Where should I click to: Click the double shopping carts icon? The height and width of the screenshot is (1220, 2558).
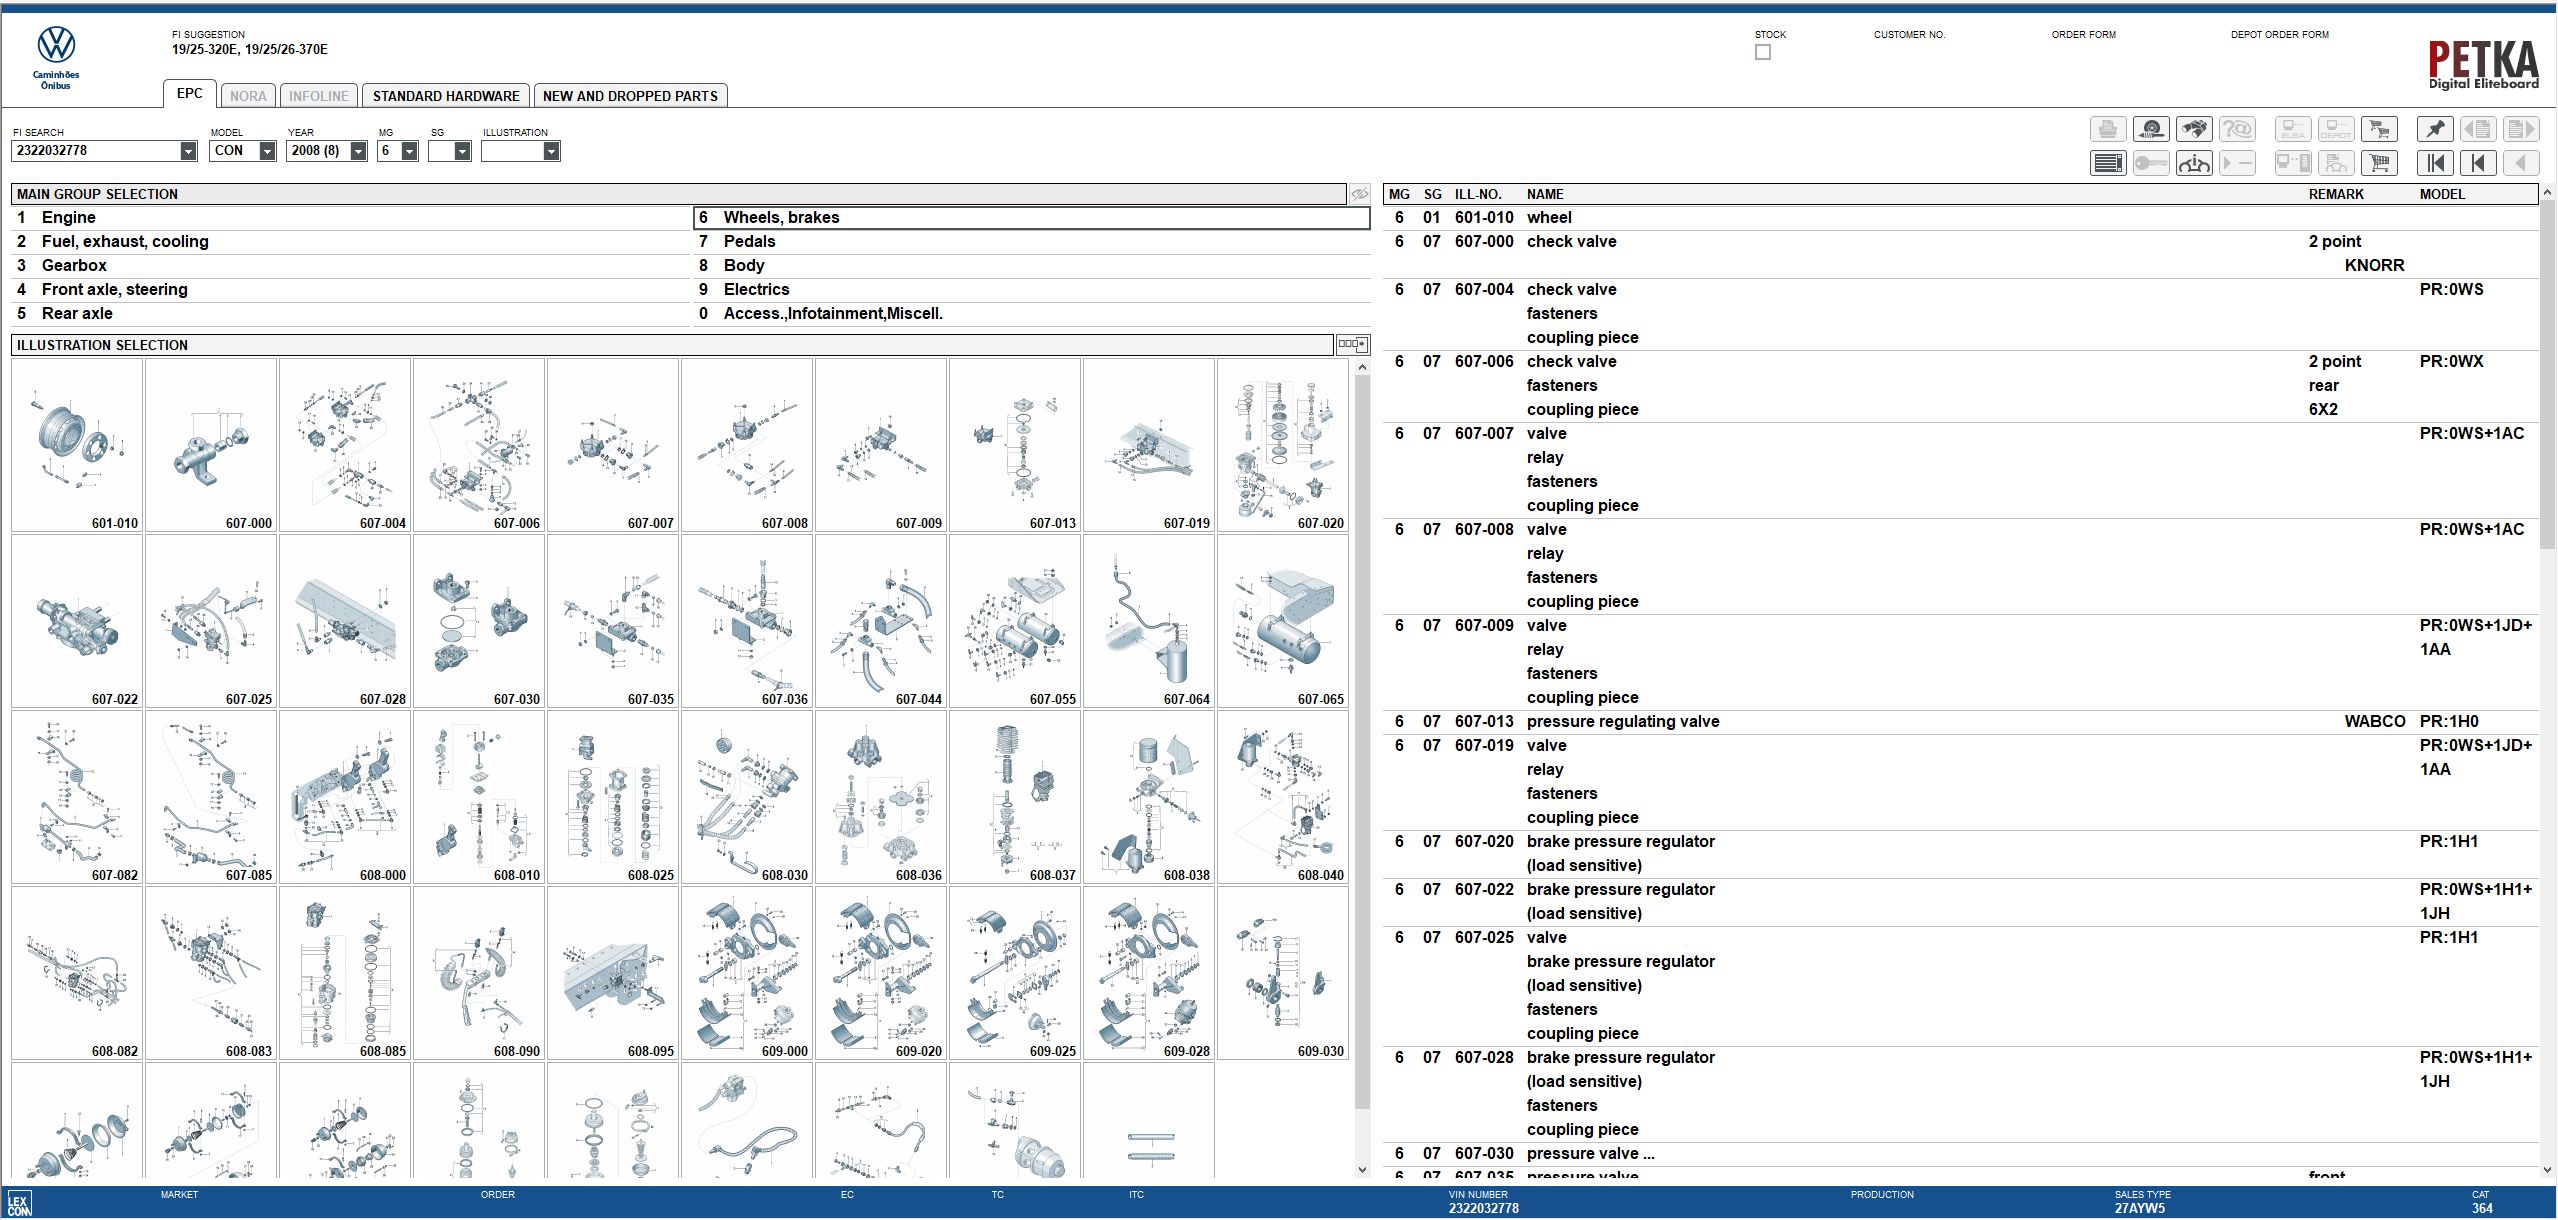tap(2379, 129)
